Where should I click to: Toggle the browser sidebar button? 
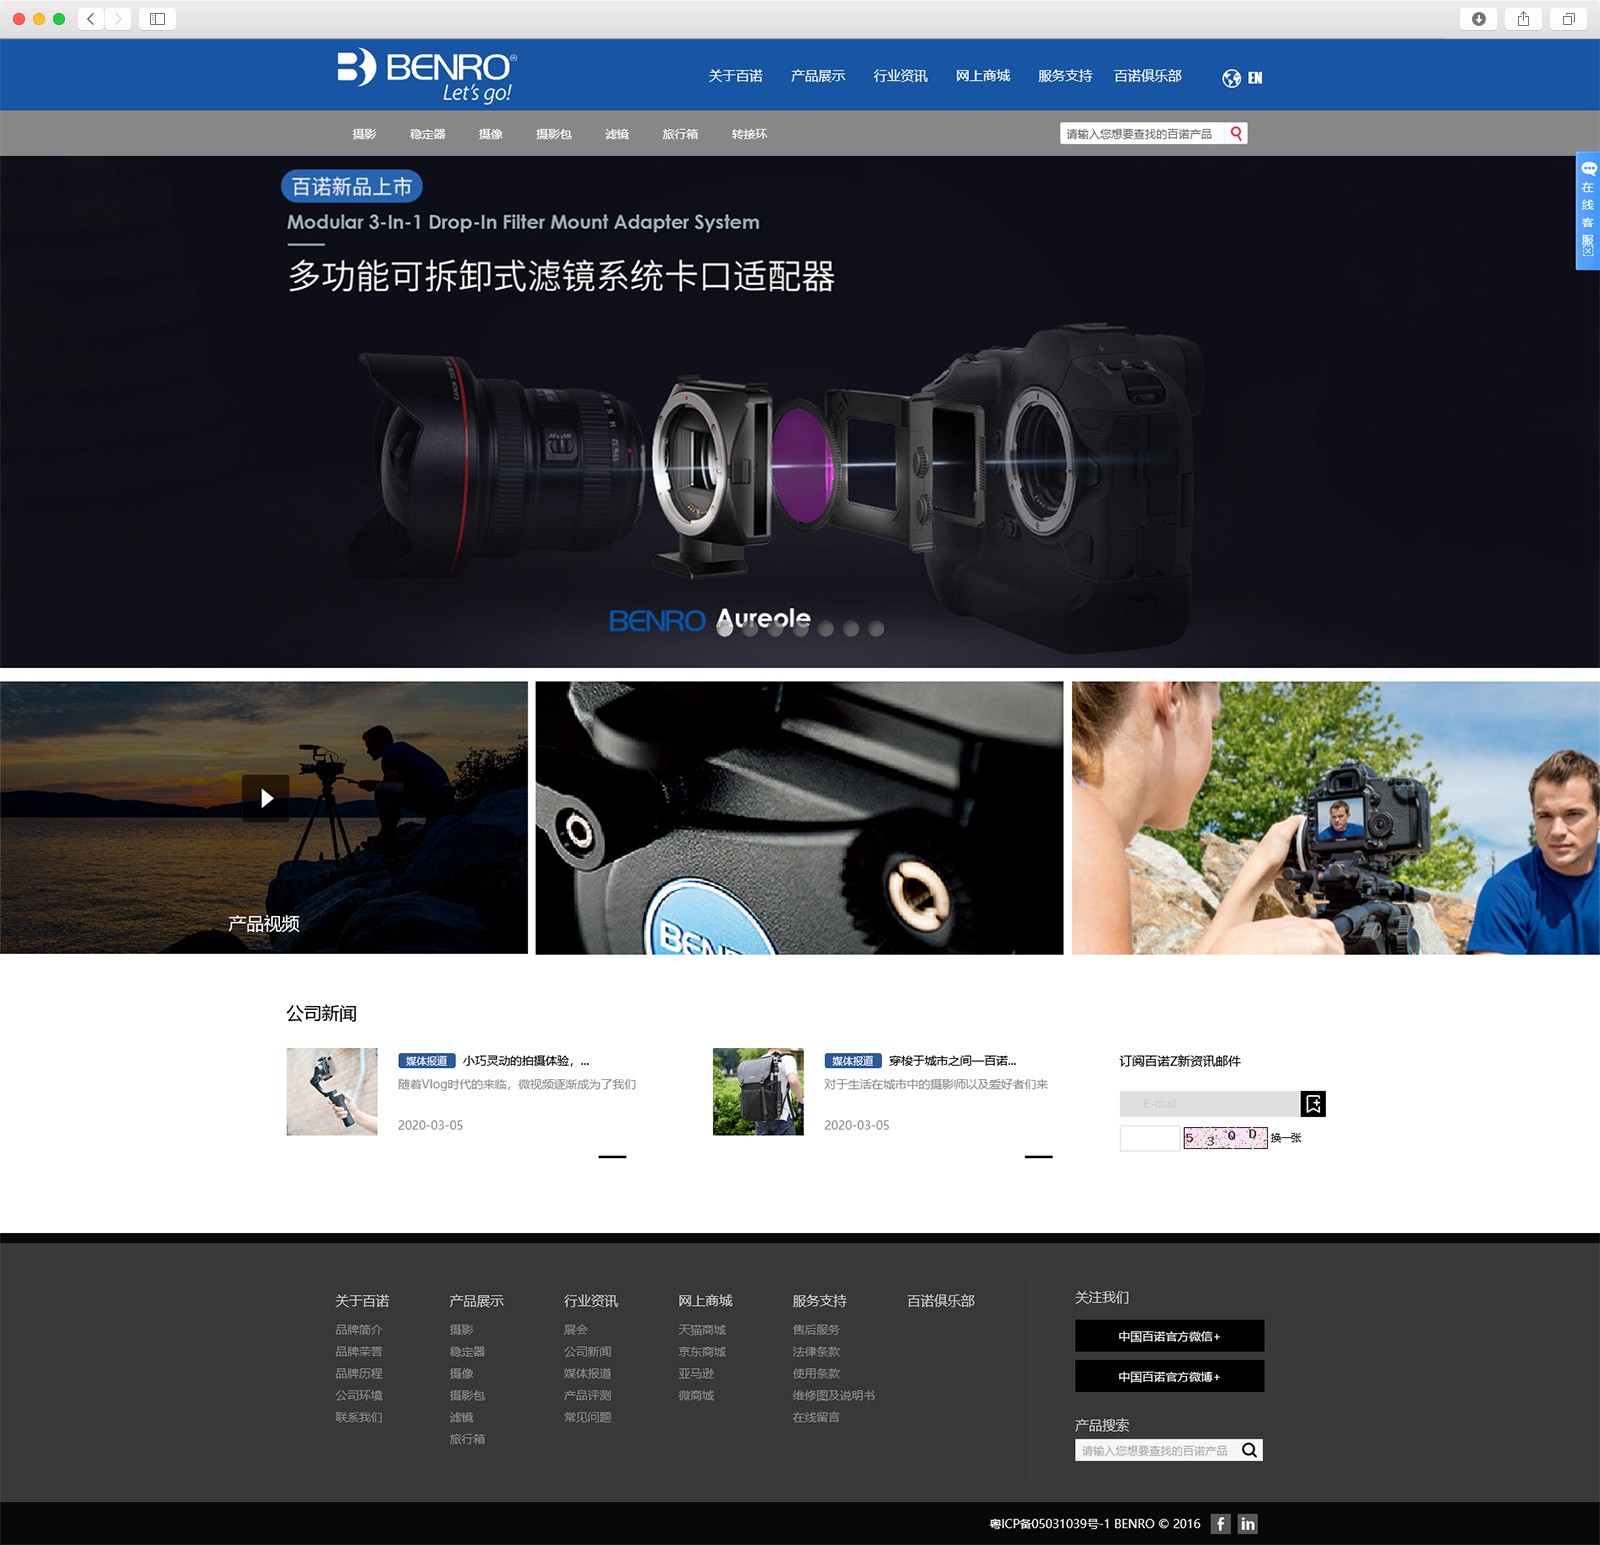[x=157, y=19]
